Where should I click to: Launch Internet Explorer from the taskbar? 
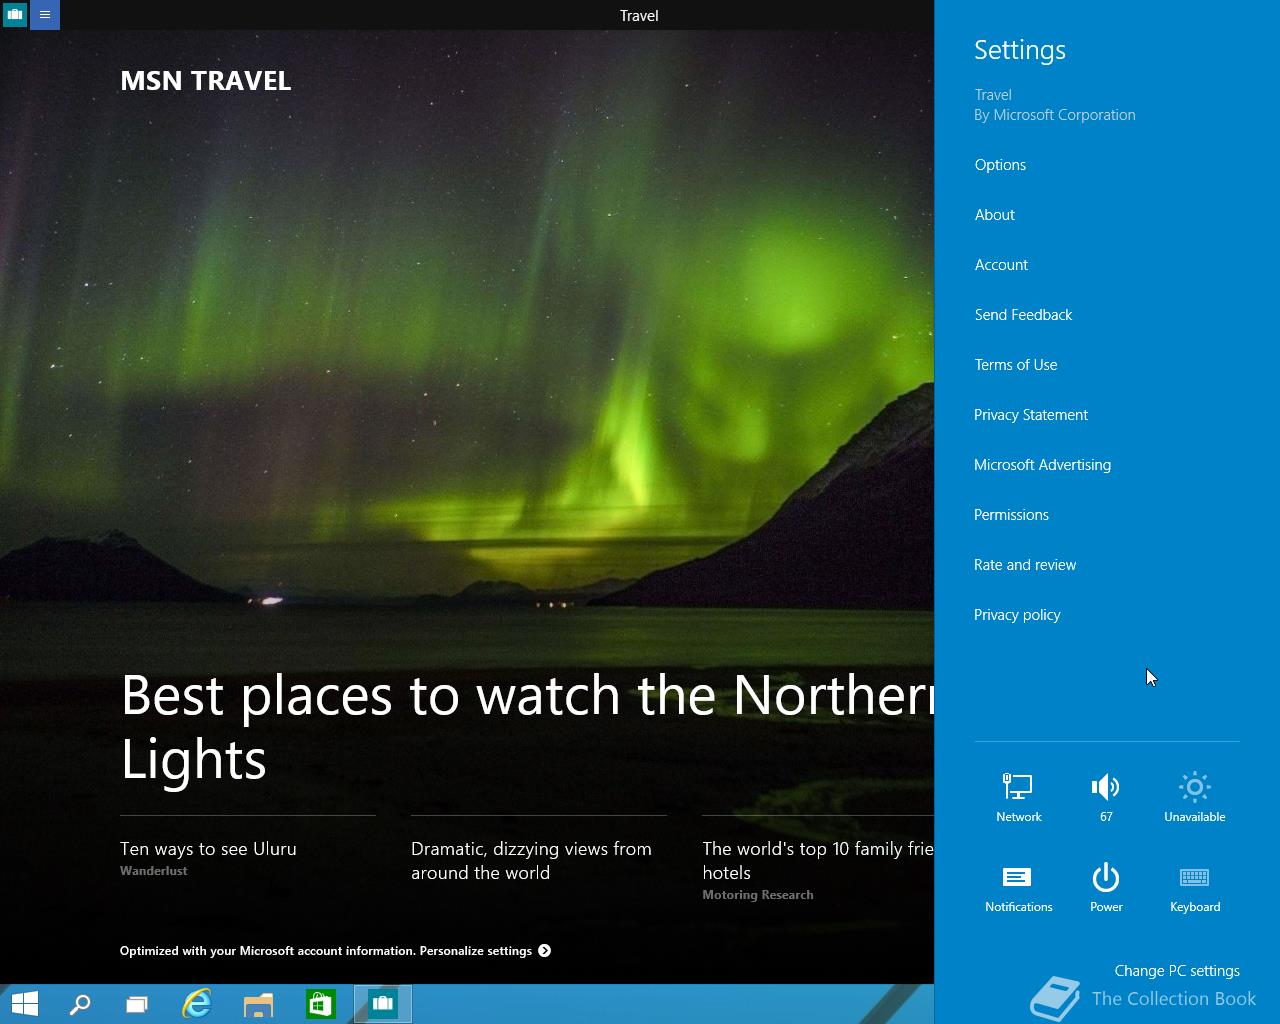pos(197,1003)
